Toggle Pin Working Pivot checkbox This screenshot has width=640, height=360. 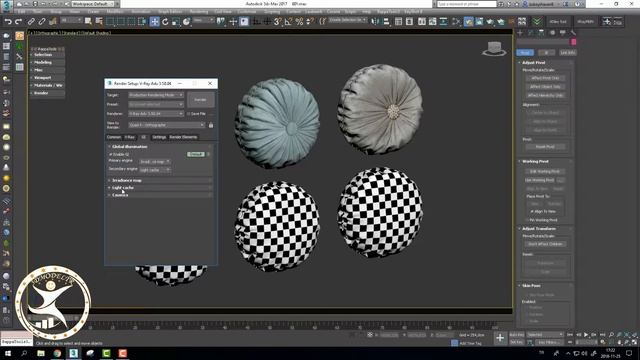[x=527, y=220]
